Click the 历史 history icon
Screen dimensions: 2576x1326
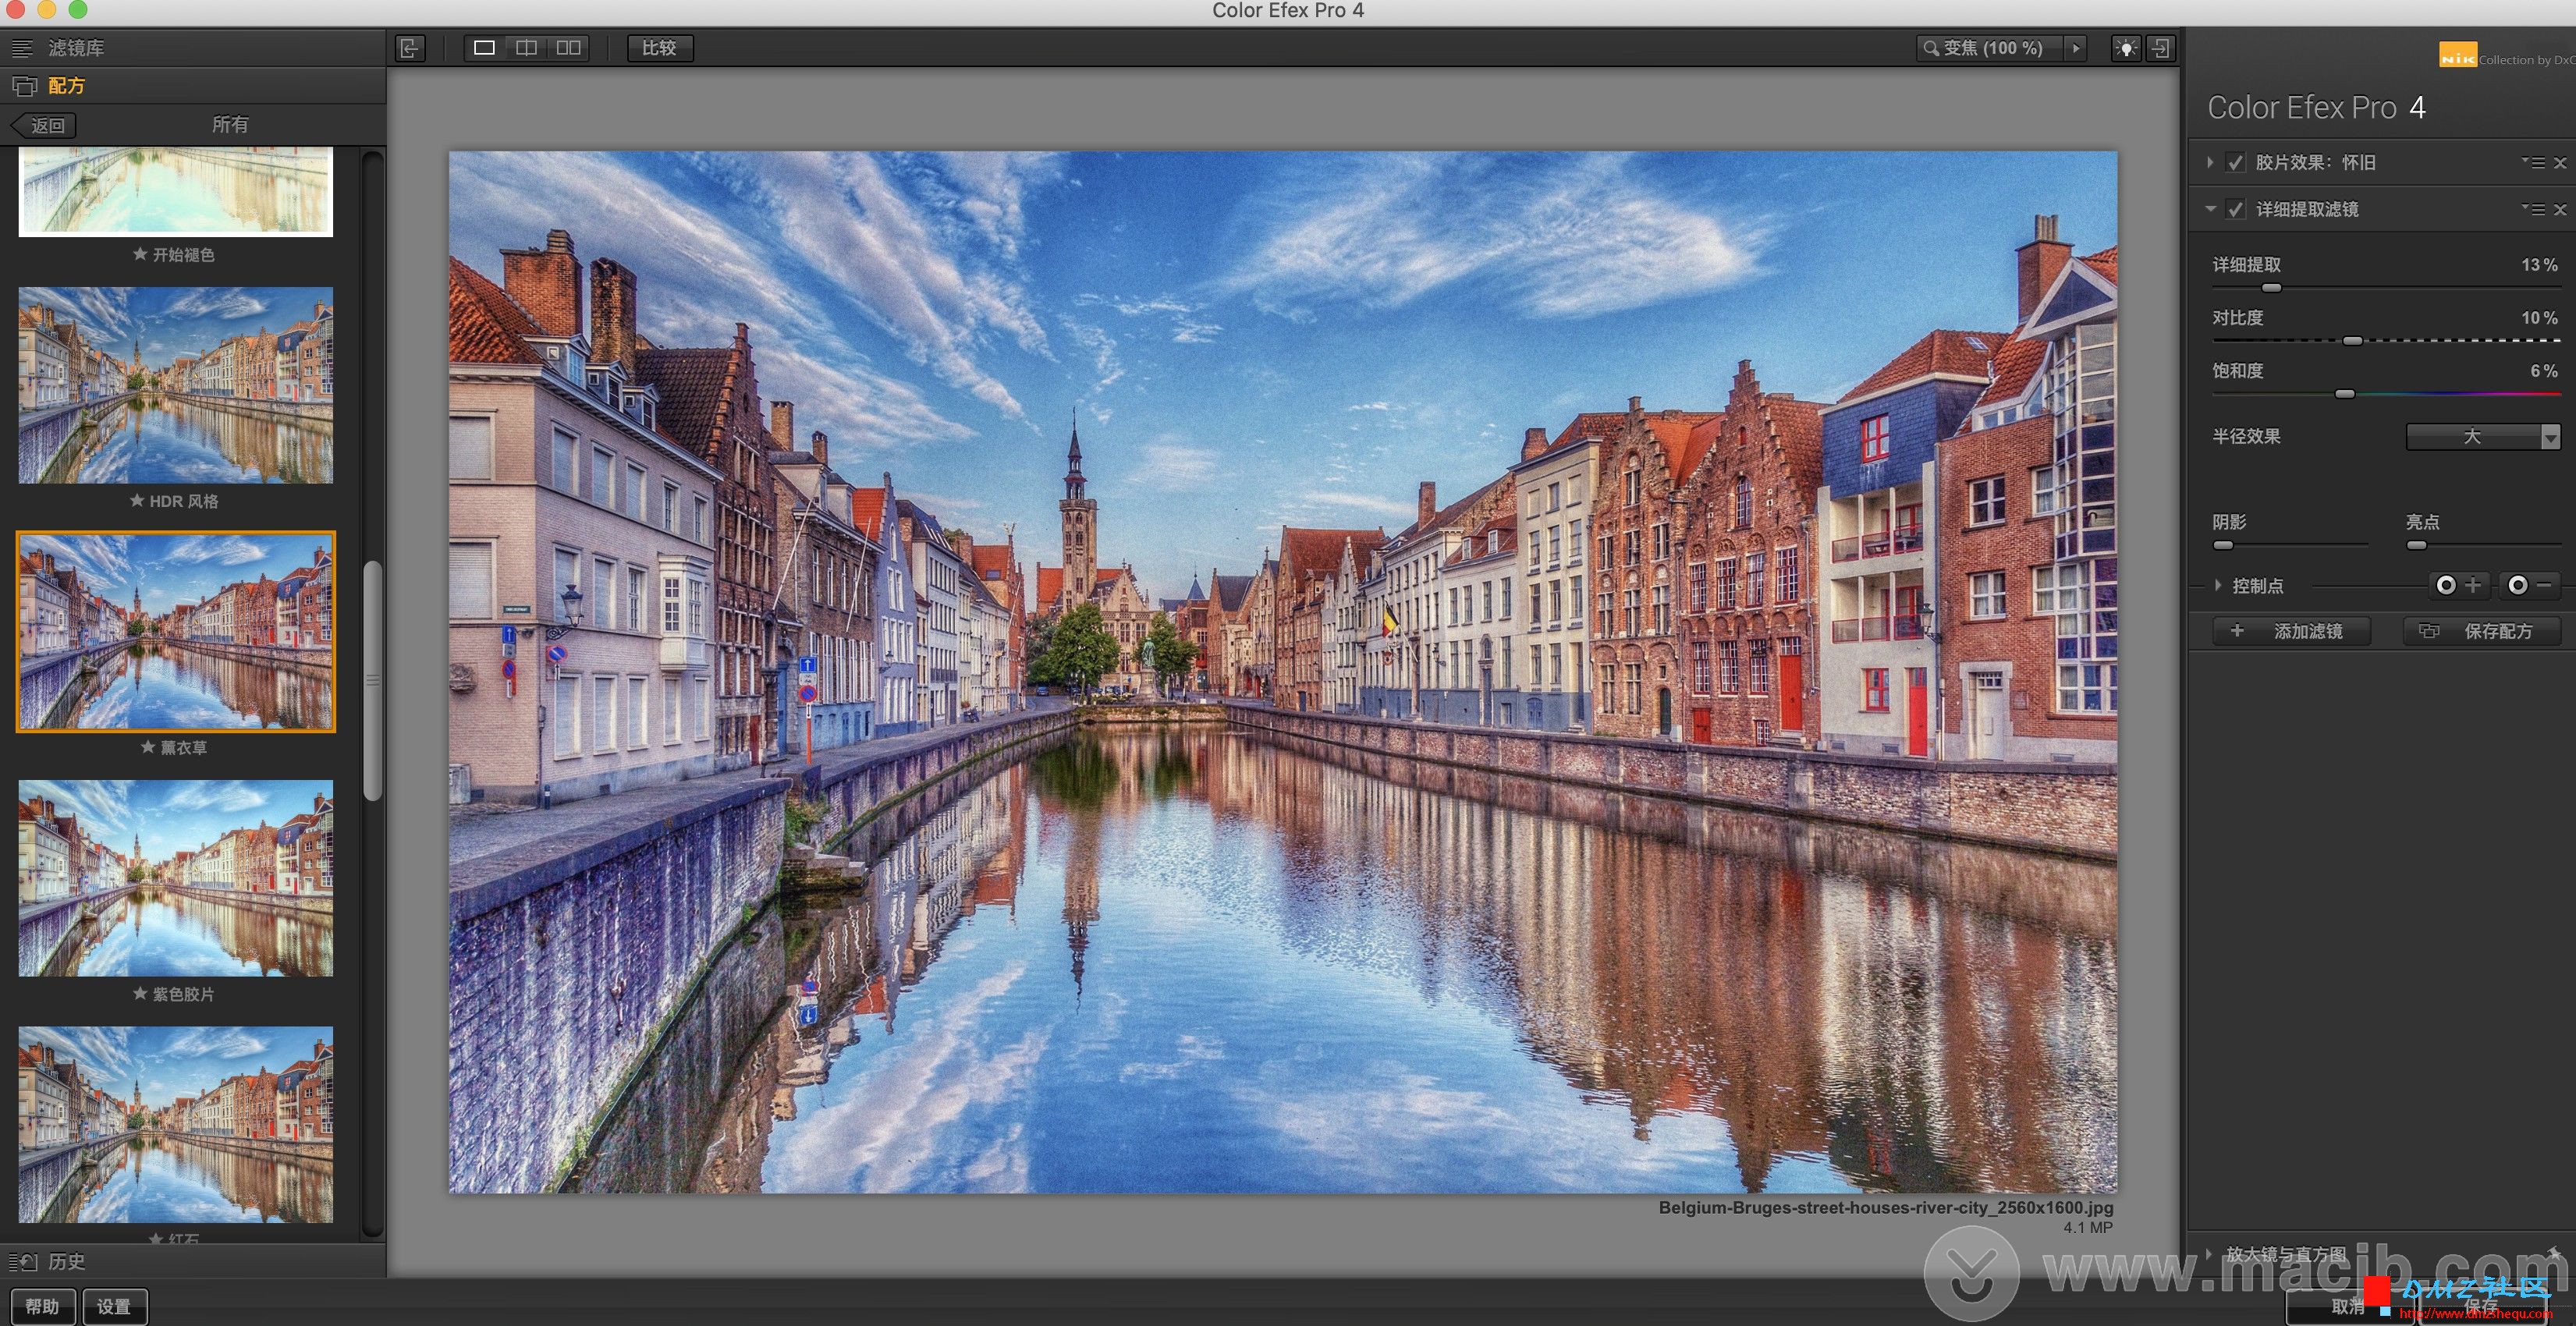click(24, 1261)
